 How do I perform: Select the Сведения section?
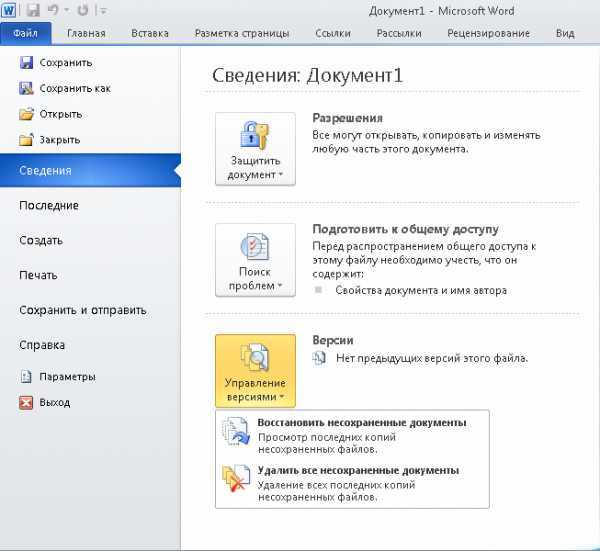tap(90, 170)
